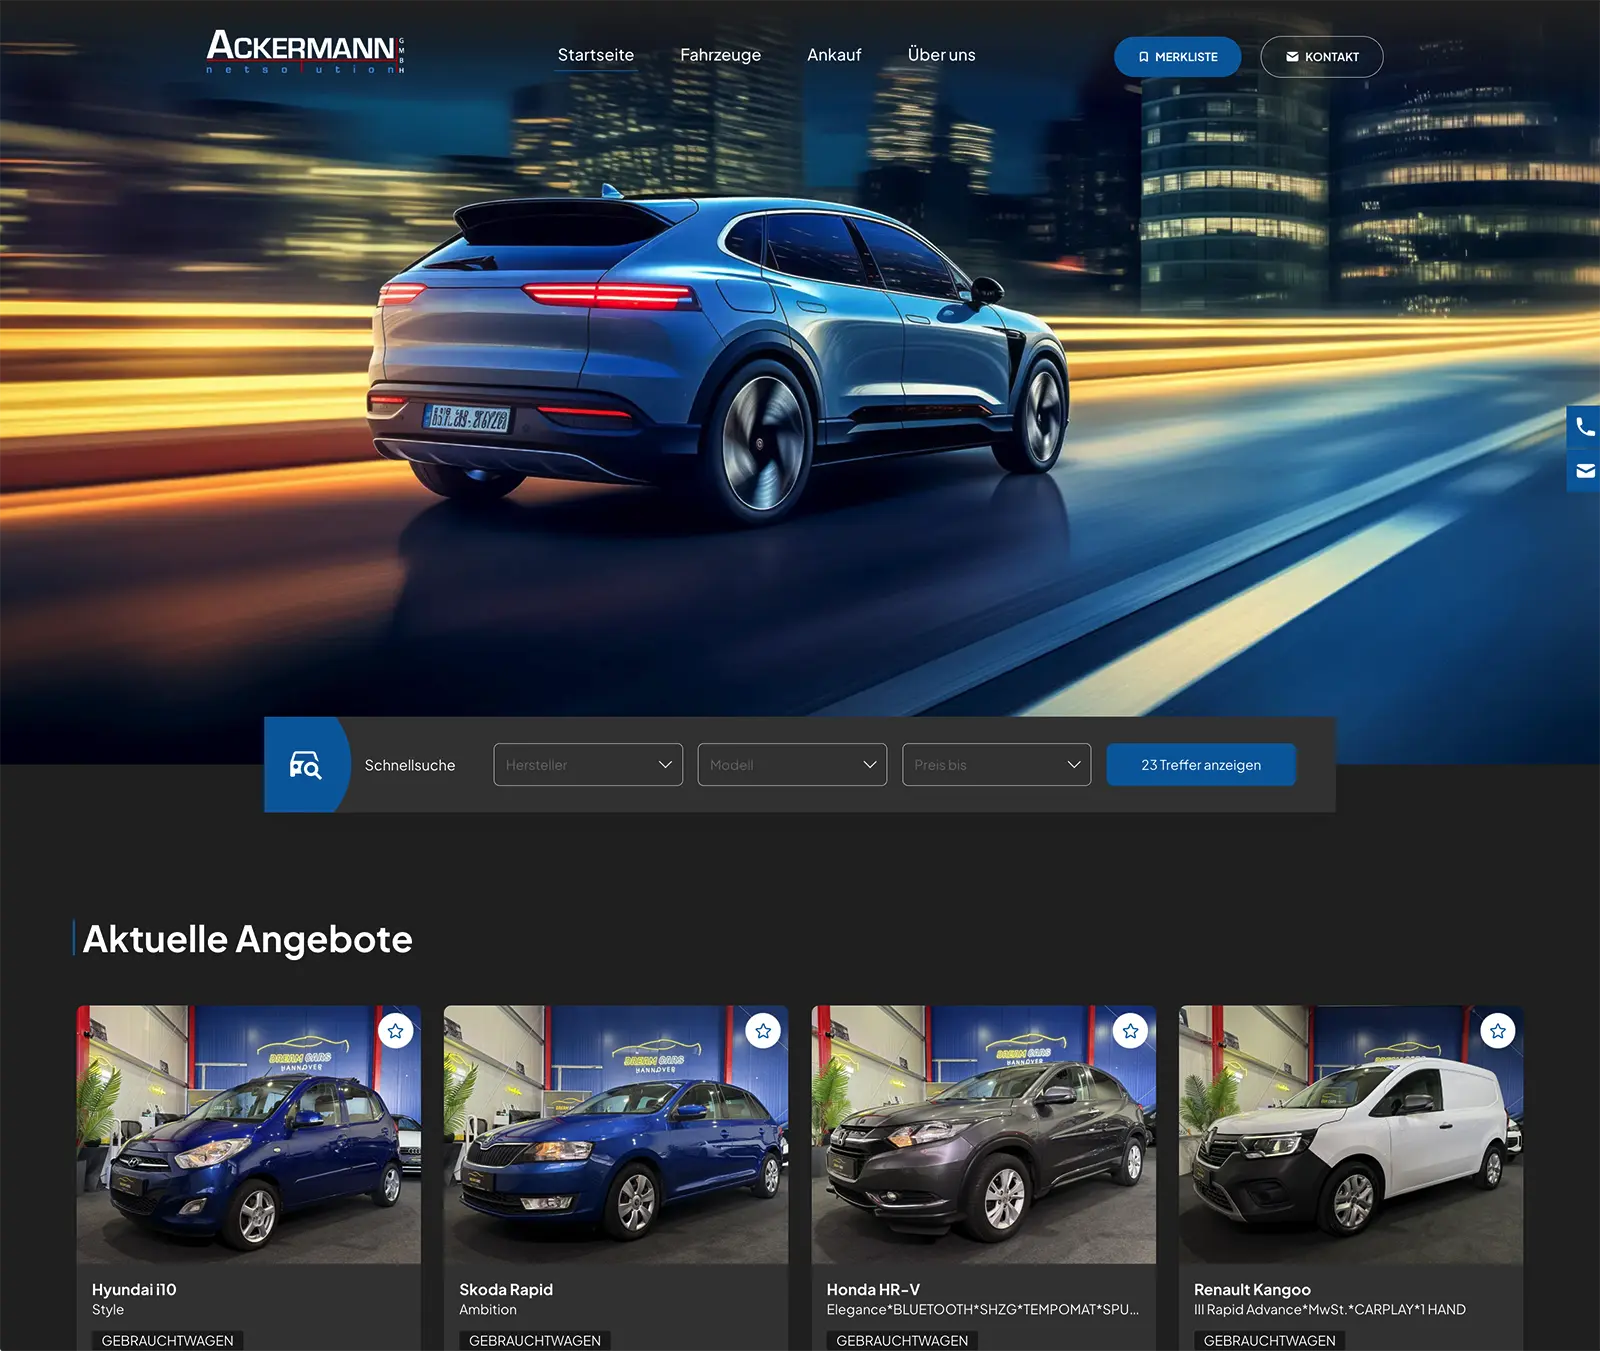The image size is (1600, 1351).
Task: Toggle favorite star on Honda HR-V card
Action: pos(1130,1031)
